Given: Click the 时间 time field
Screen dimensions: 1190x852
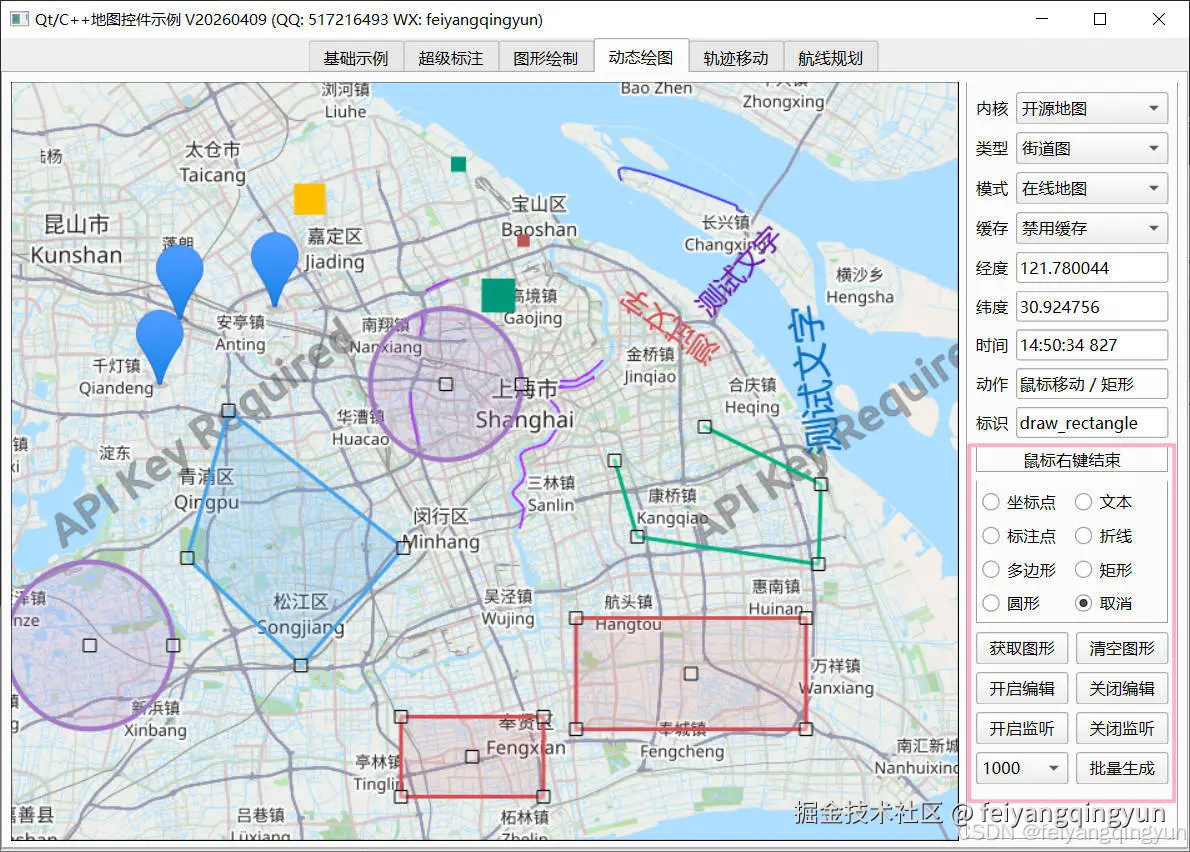Looking at the screenshot, I should point(1091,345).
